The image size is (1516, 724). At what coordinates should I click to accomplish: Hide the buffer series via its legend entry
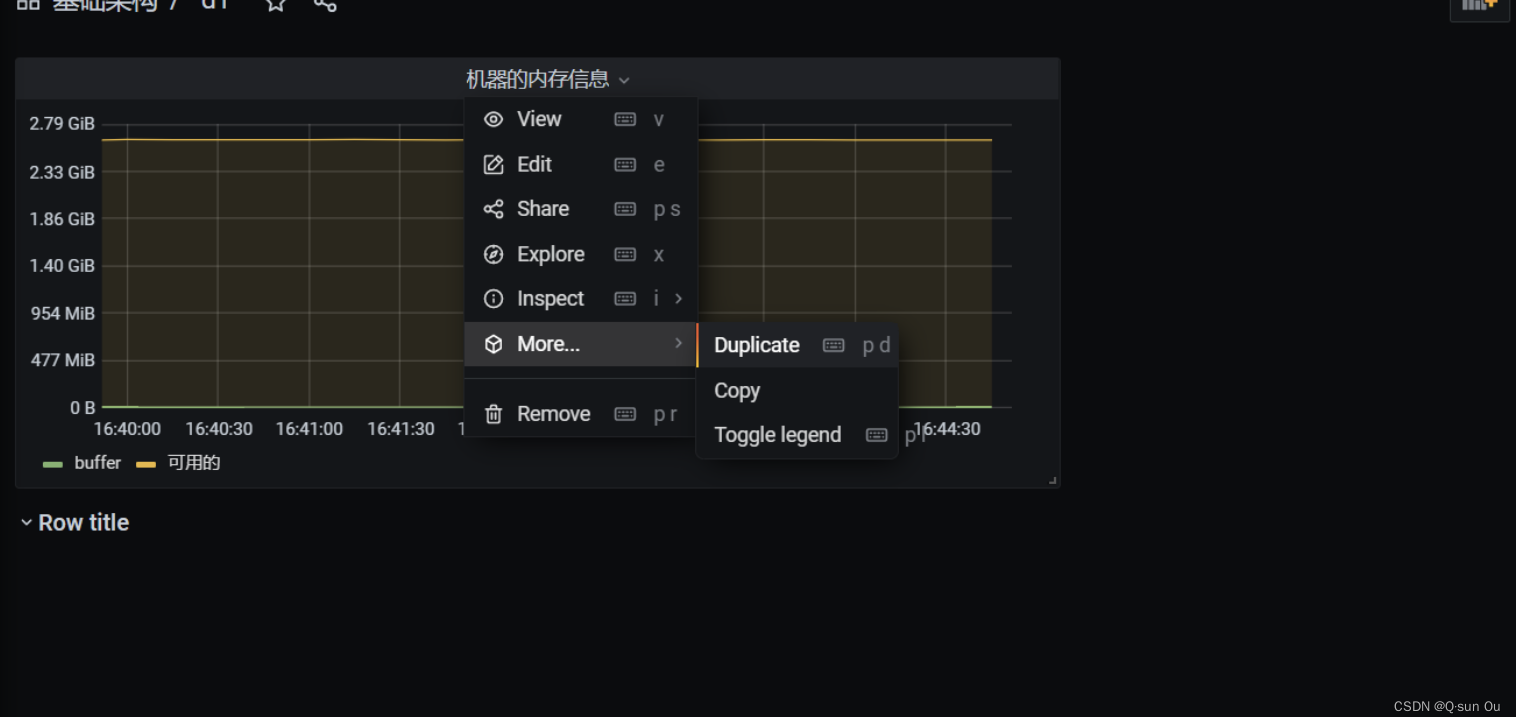97,462
